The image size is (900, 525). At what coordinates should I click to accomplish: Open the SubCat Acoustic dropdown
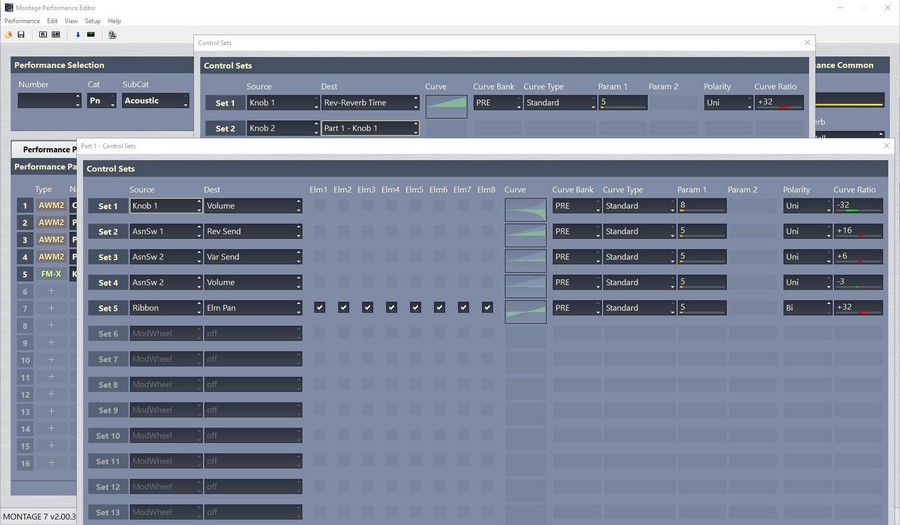point(156,100)
